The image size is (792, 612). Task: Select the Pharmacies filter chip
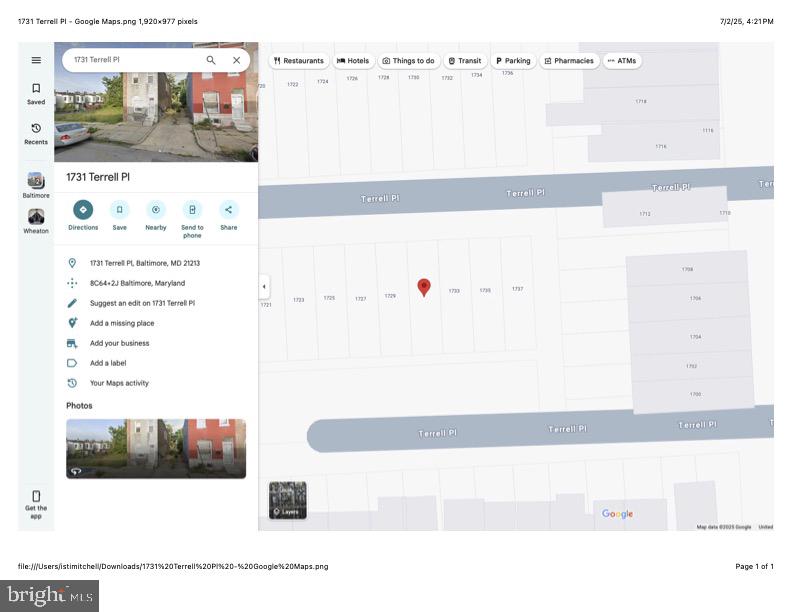(569, 61)
